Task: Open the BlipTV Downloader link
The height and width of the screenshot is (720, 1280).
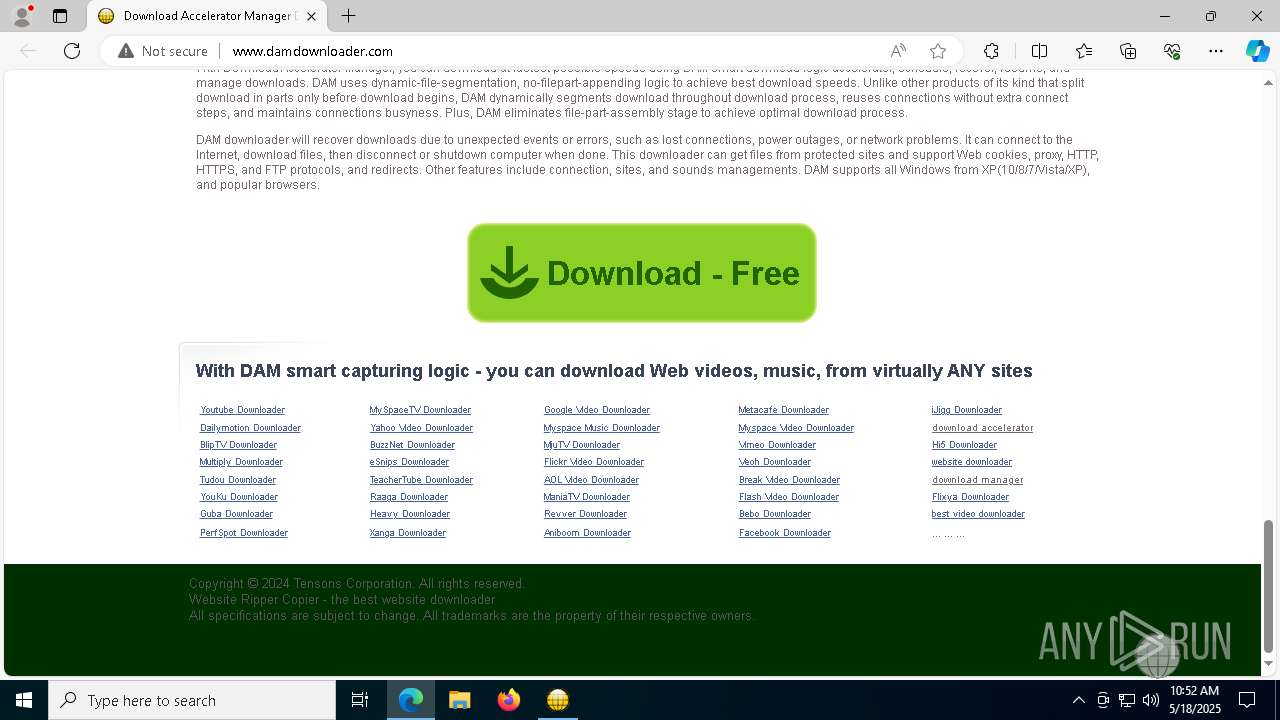Action: 238,445
